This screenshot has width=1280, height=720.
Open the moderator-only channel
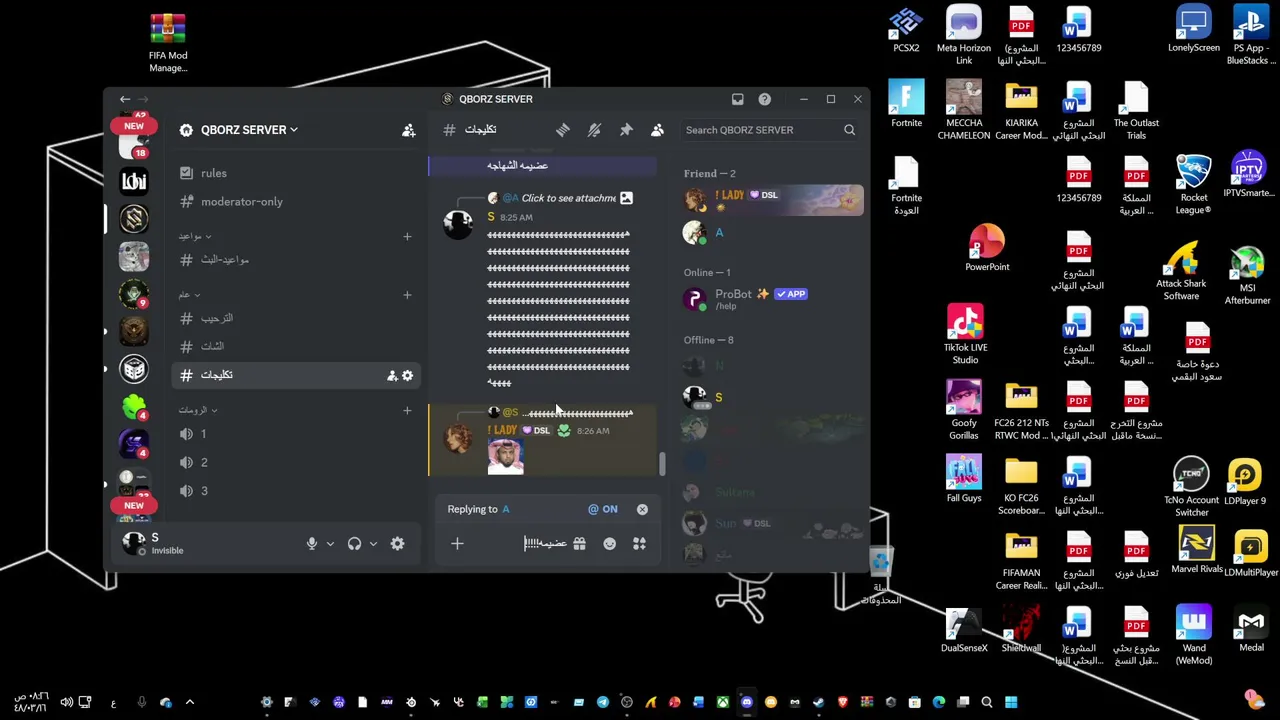[296, 201]
